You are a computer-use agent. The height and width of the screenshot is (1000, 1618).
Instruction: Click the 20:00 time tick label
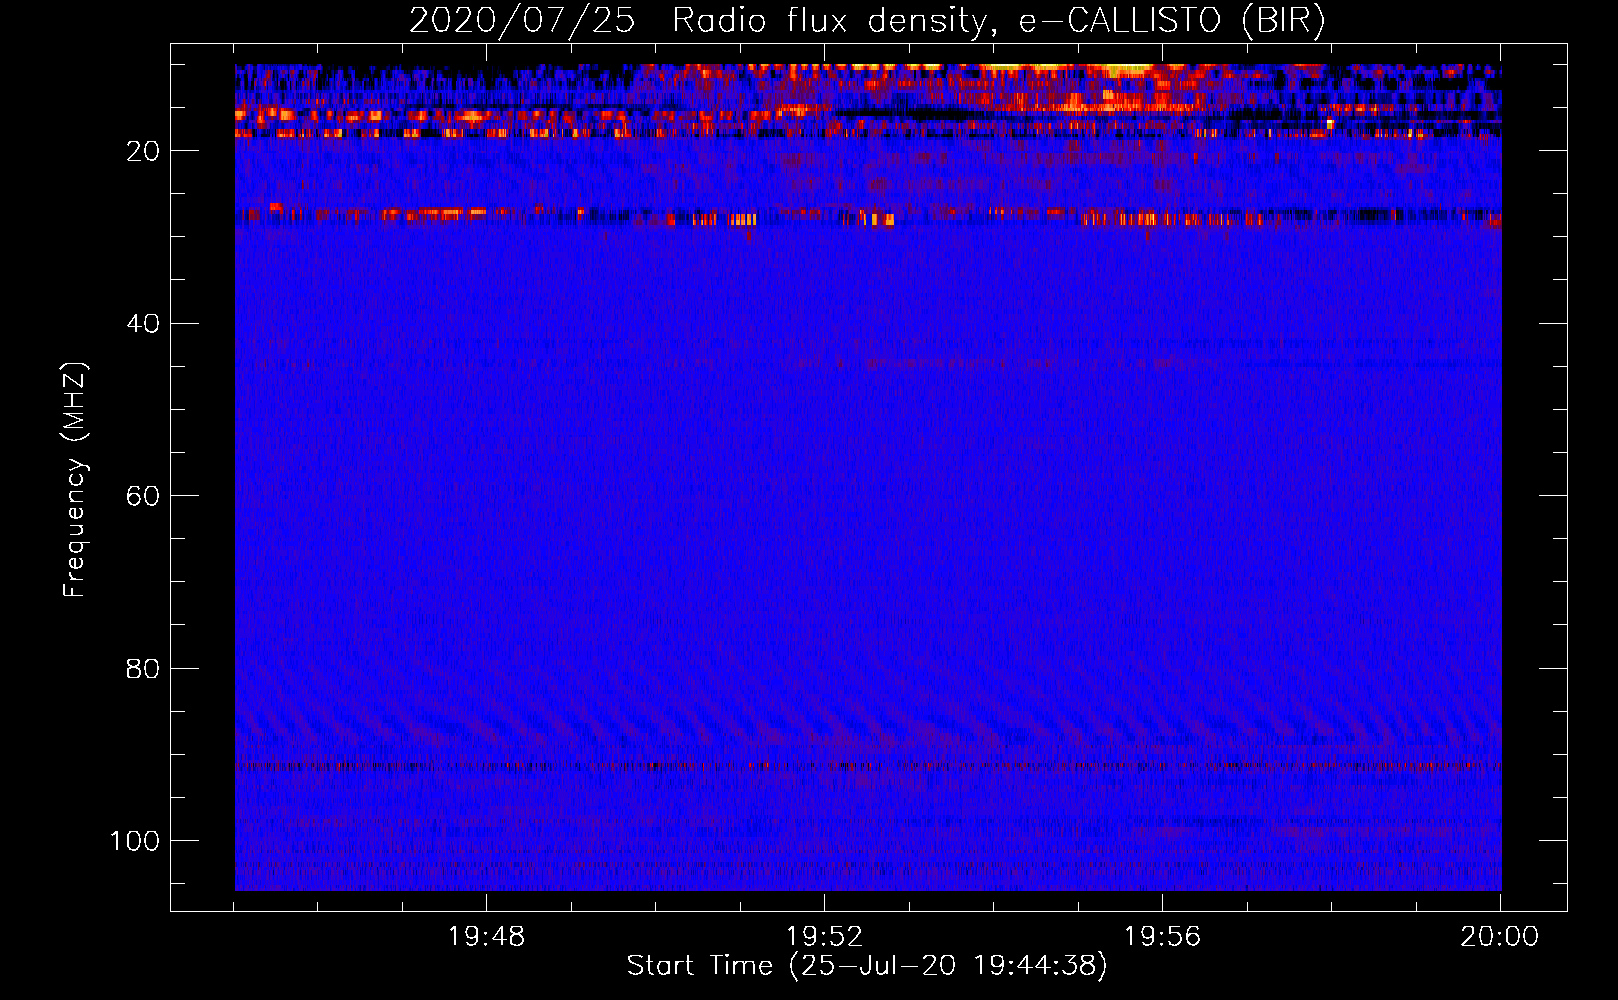coord(1499,937)
